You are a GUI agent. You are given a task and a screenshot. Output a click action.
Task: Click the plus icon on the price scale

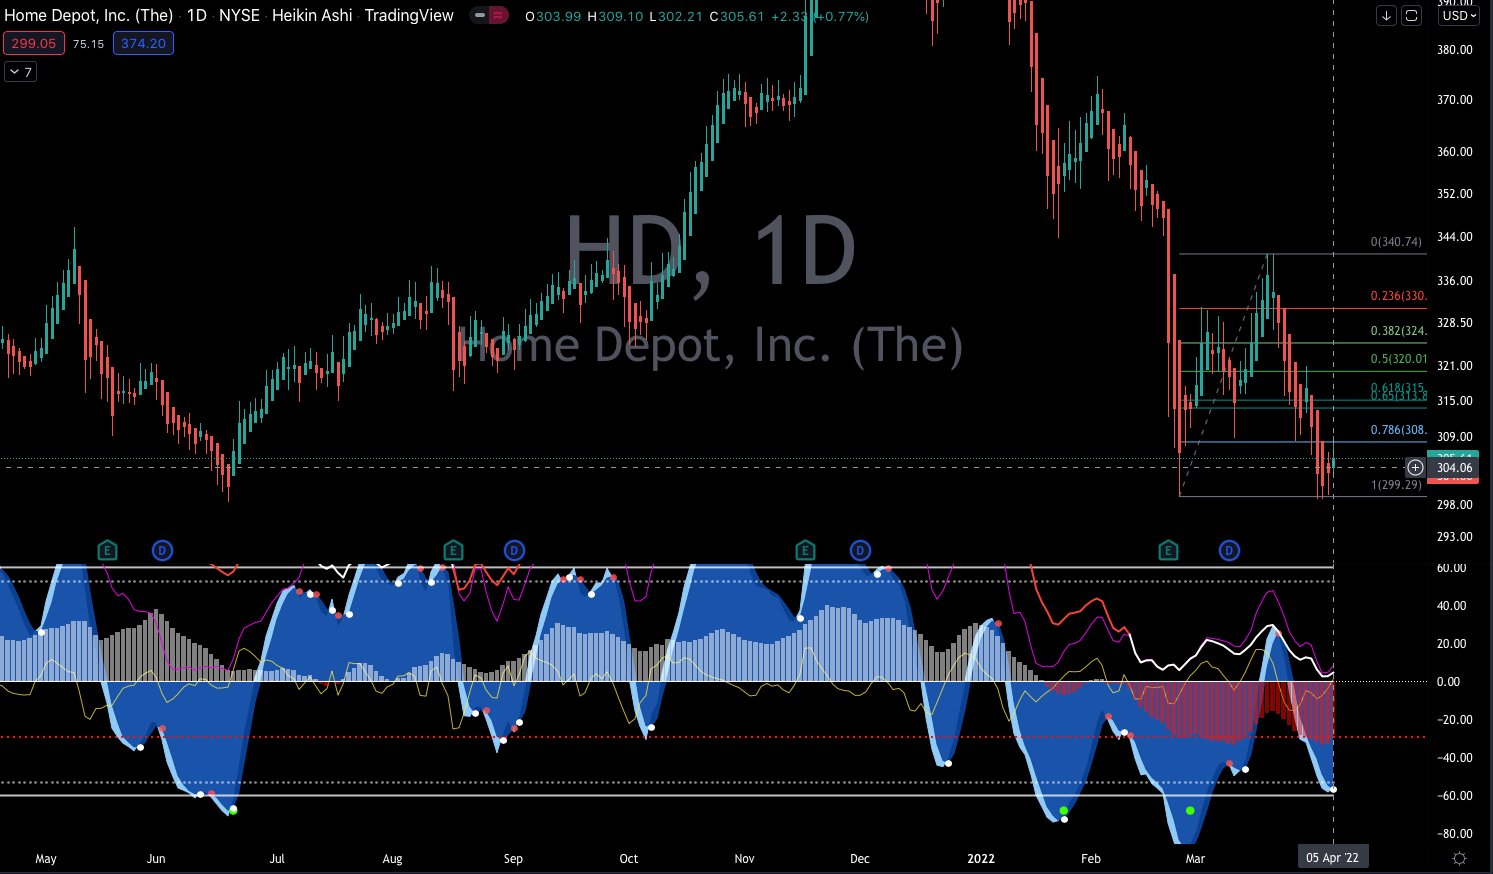click(1415, 467)
